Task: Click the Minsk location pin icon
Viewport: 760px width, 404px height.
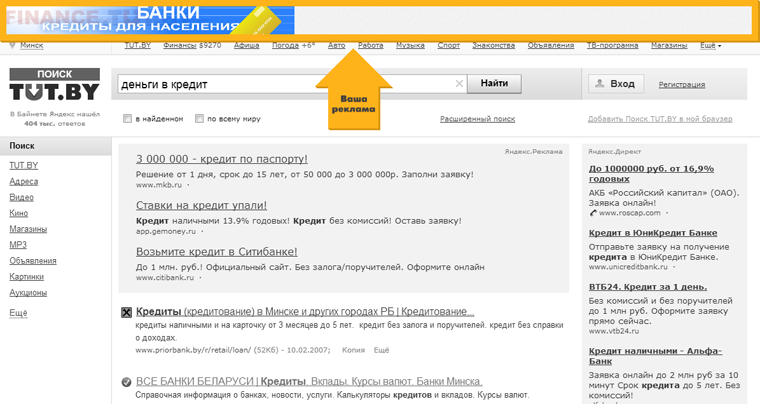Action: [11, 46]
